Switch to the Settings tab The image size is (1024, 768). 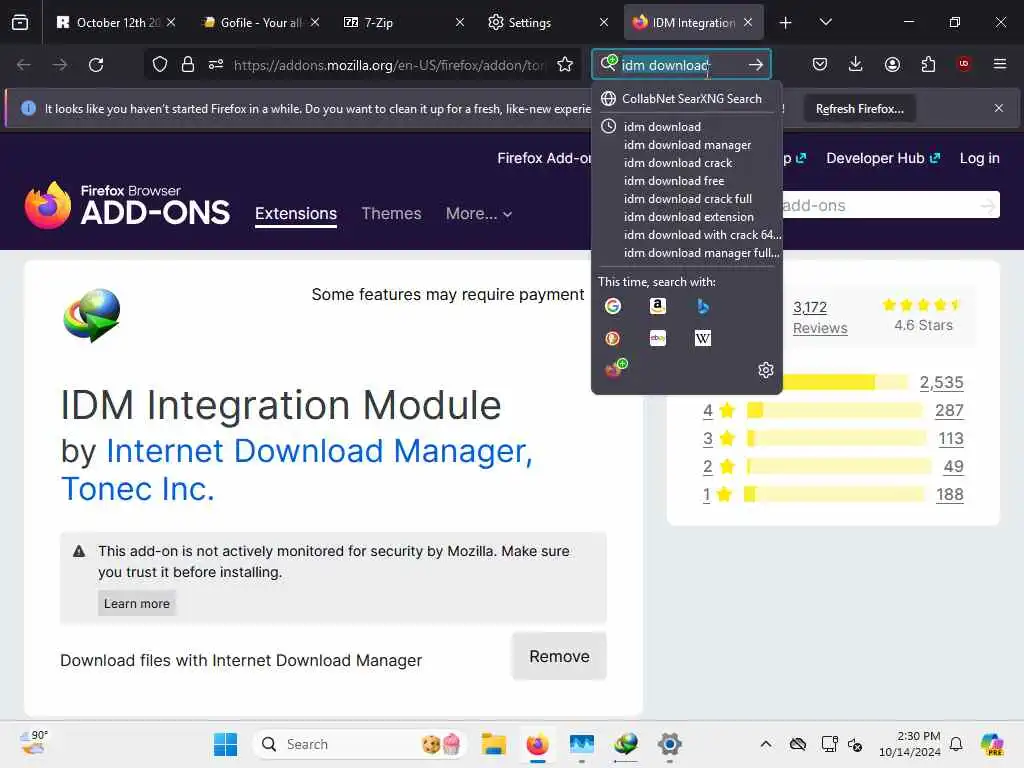pos(549,22)
